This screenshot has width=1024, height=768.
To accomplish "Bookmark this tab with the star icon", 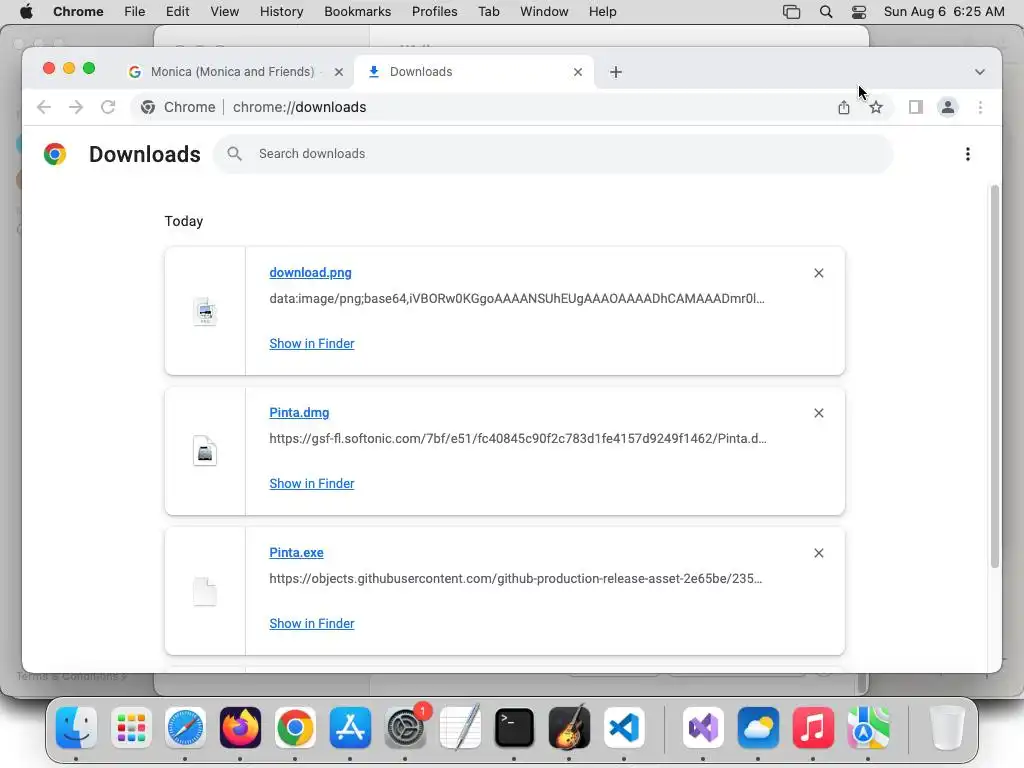I will point(876,107).
